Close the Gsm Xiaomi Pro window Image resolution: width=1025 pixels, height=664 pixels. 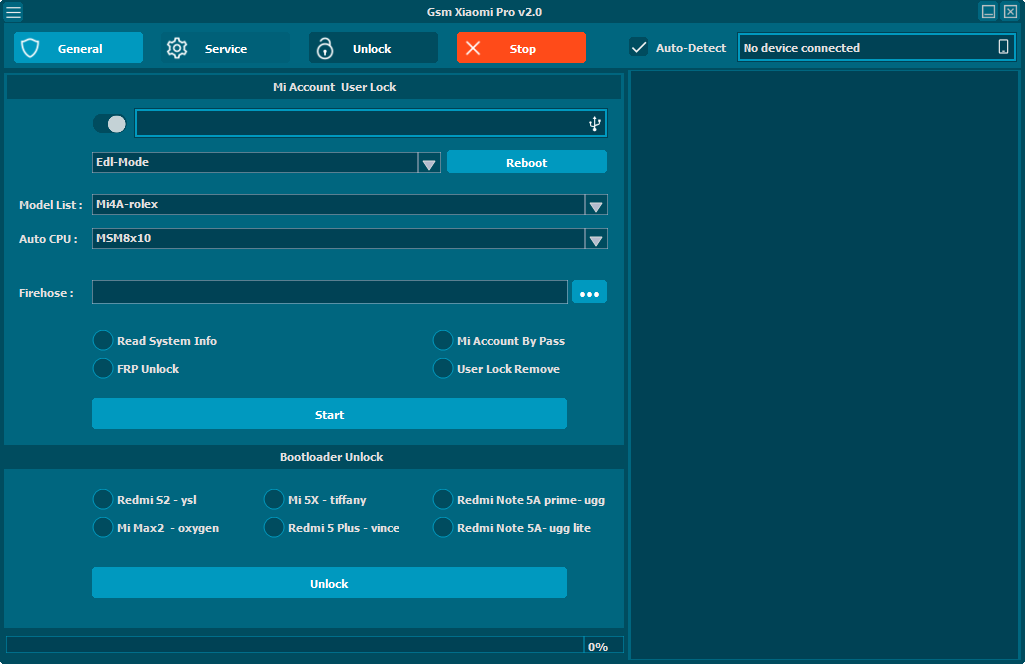1011,11
